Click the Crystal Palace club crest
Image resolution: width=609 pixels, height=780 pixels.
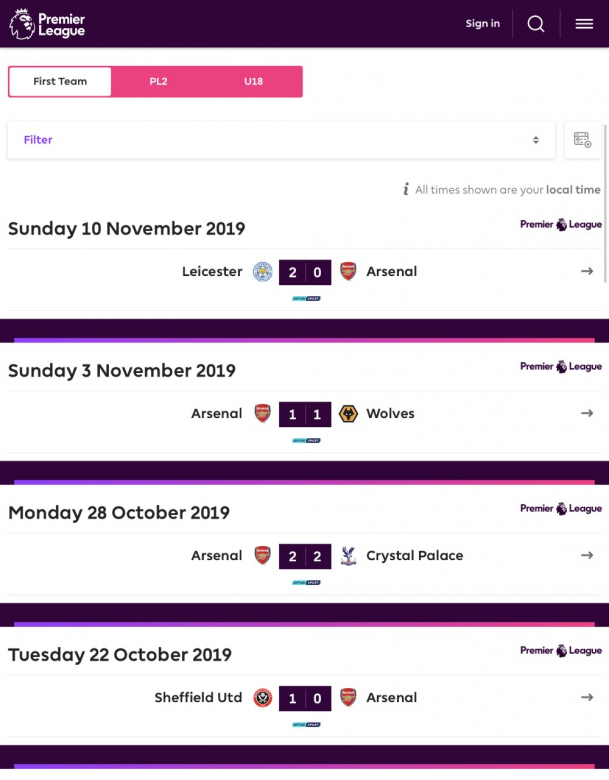tap(348, 556)
